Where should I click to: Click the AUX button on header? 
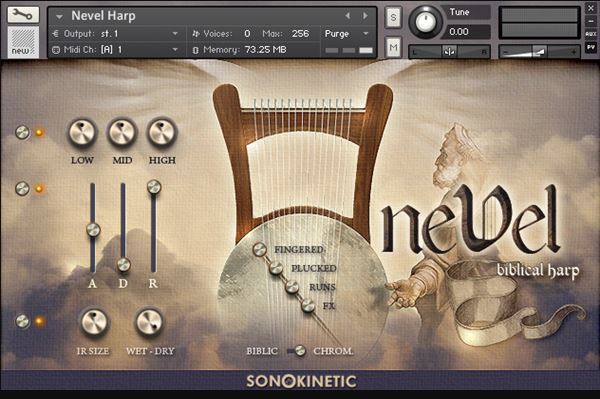[590, 34]
